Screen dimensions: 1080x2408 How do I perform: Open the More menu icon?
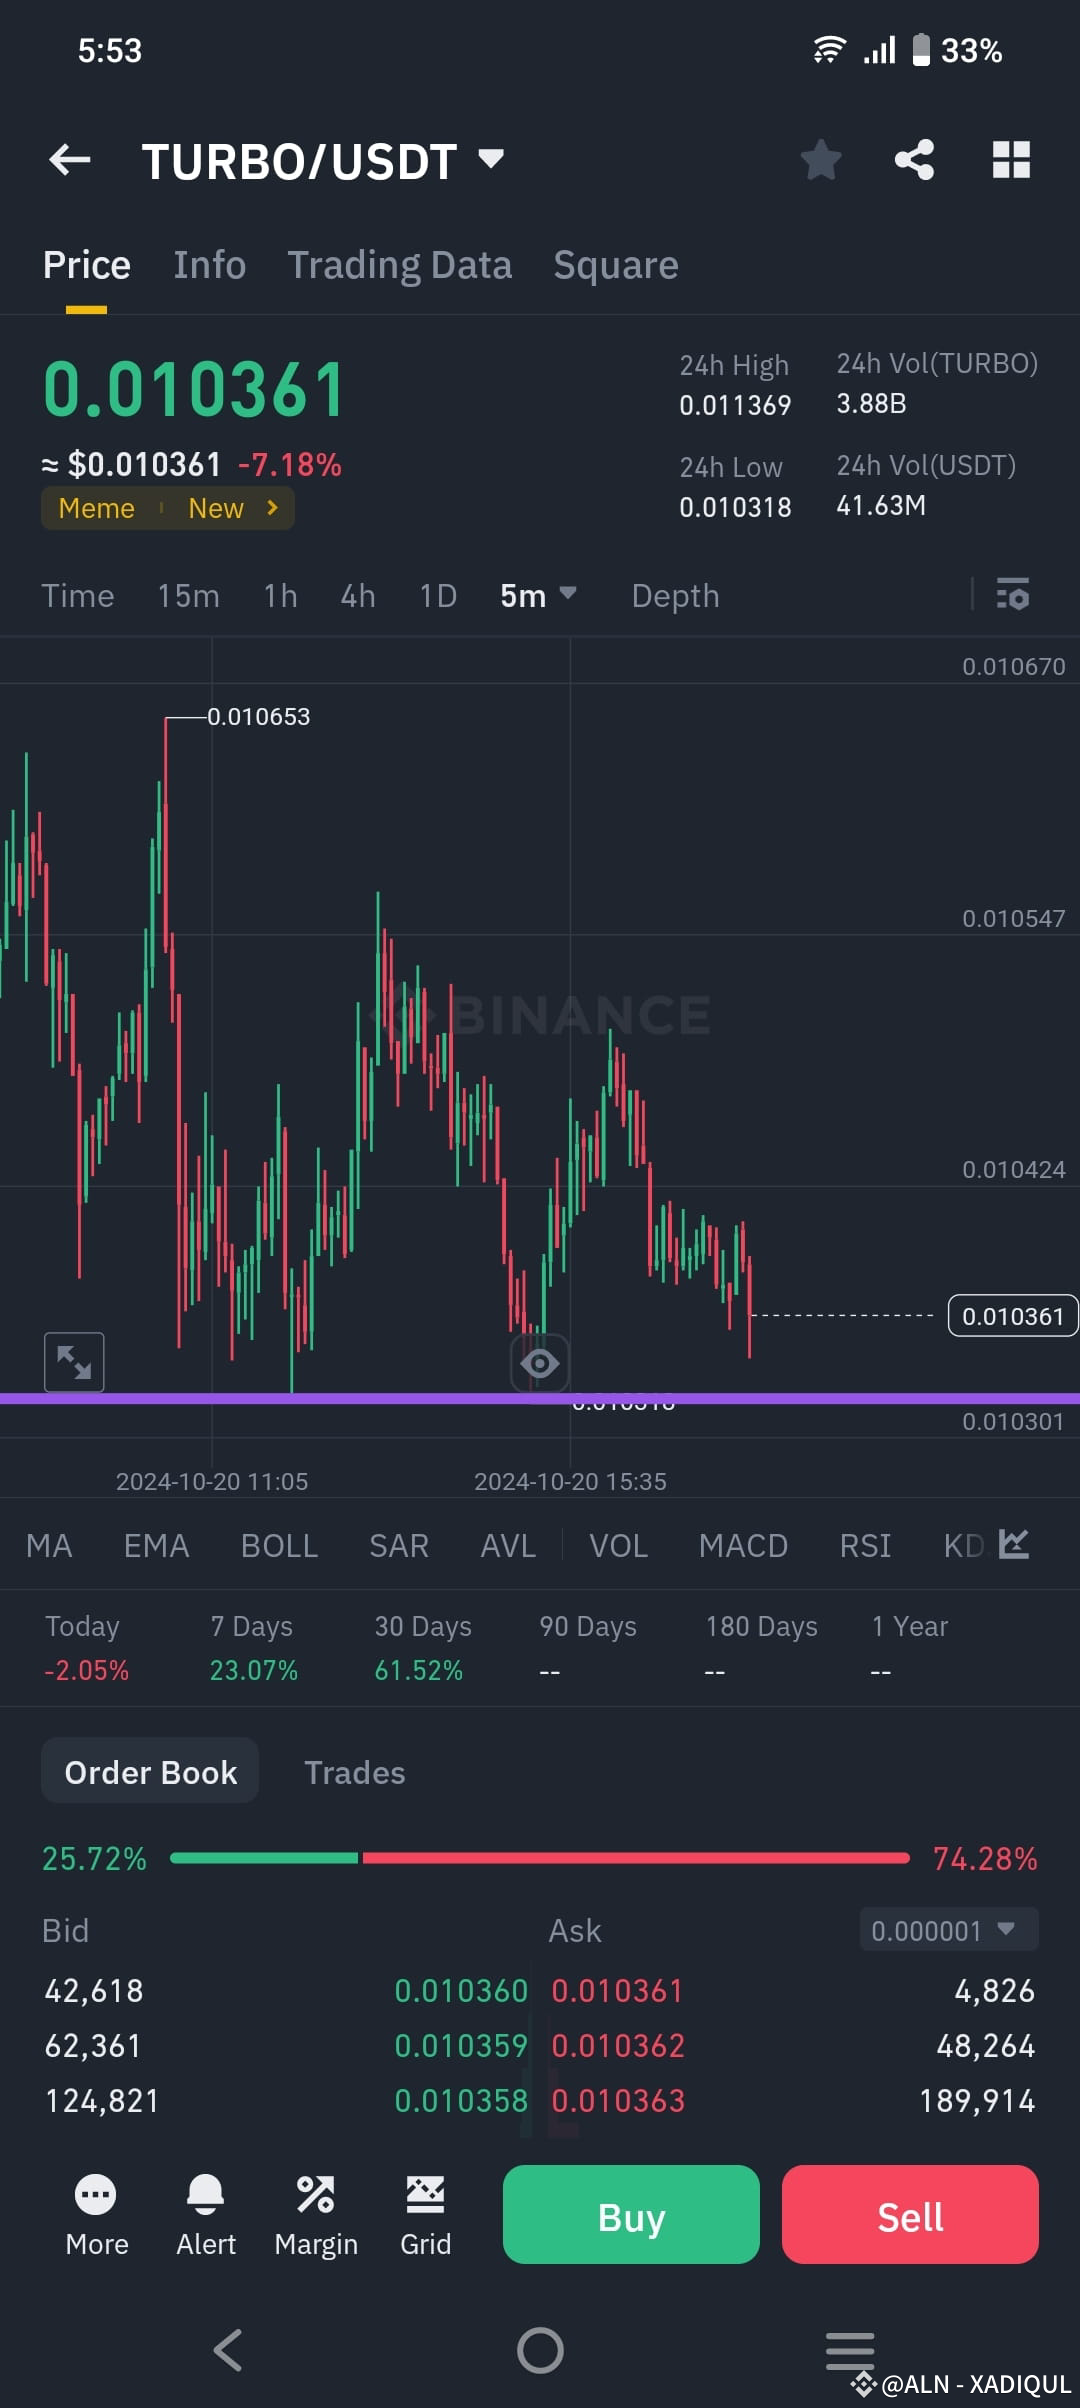(x=96, y=2215)
